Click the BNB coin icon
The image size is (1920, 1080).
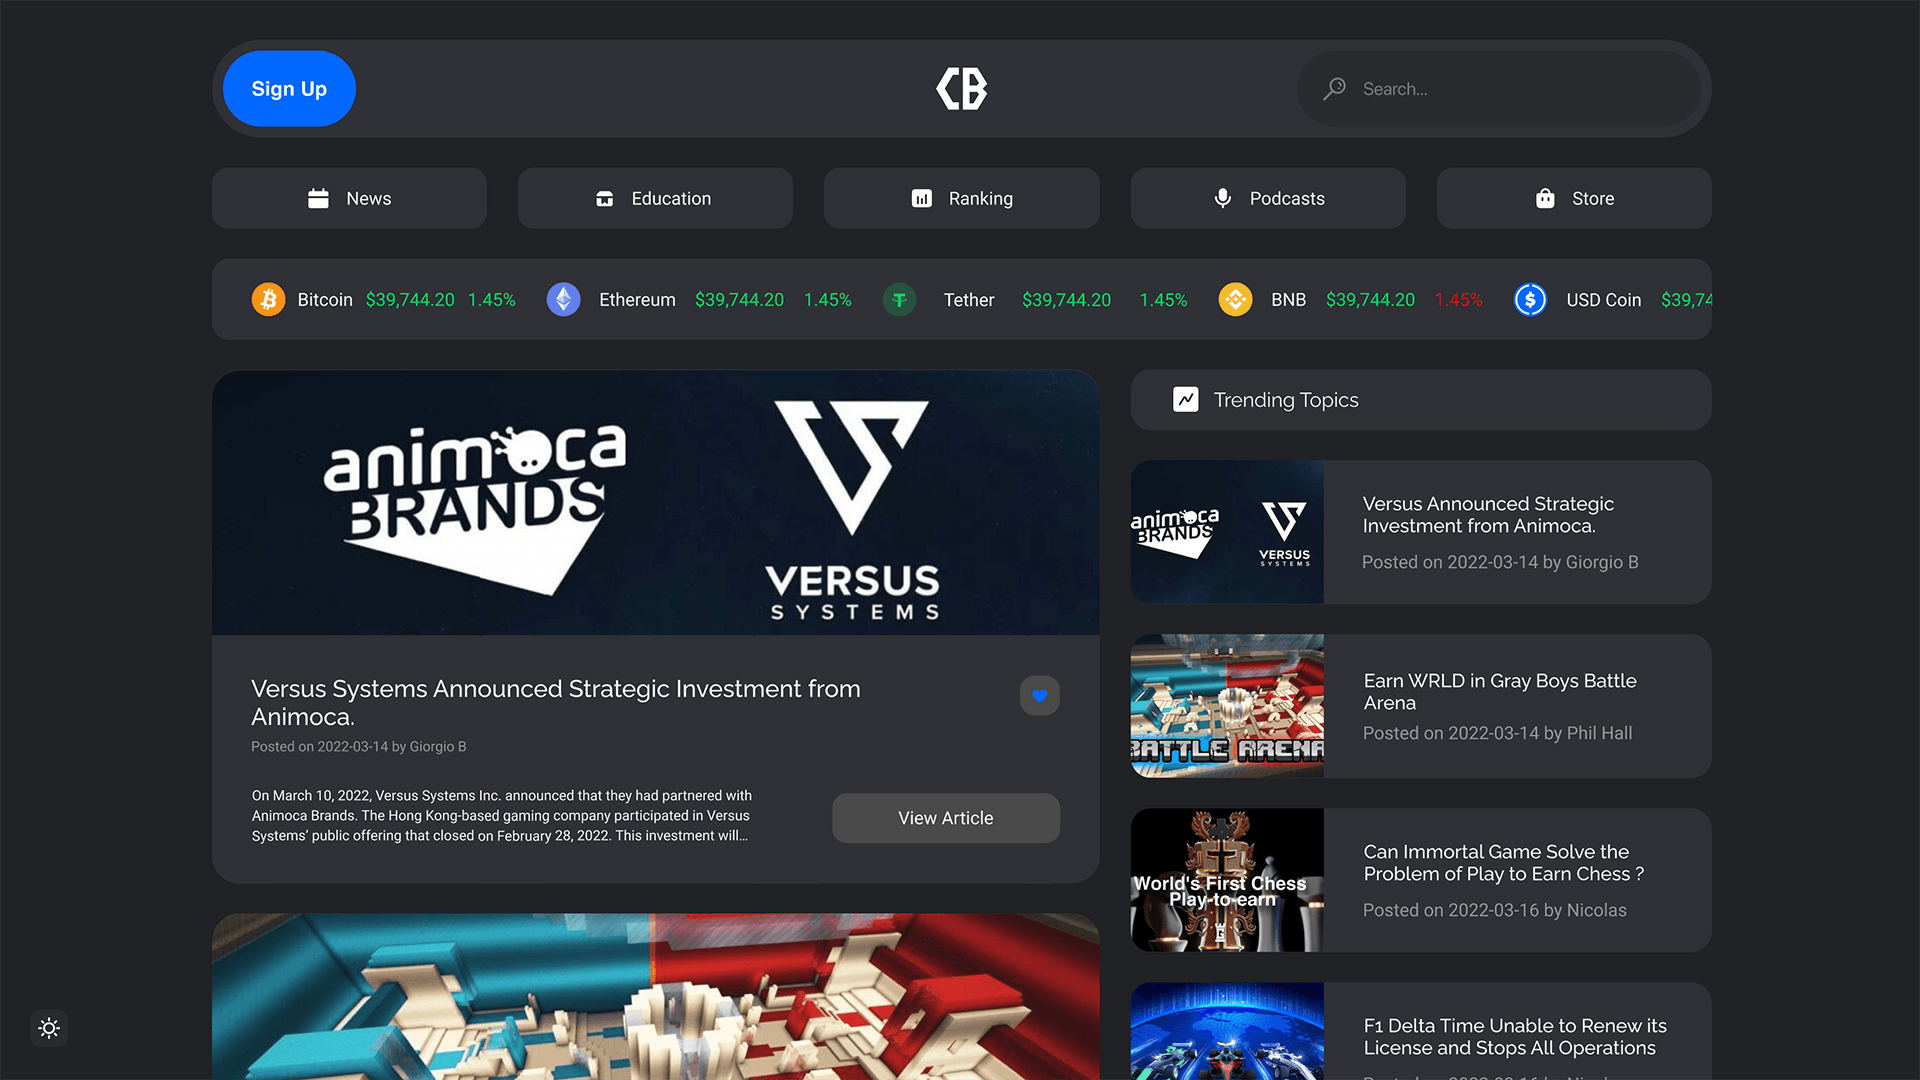click(x=1236, y=299)
